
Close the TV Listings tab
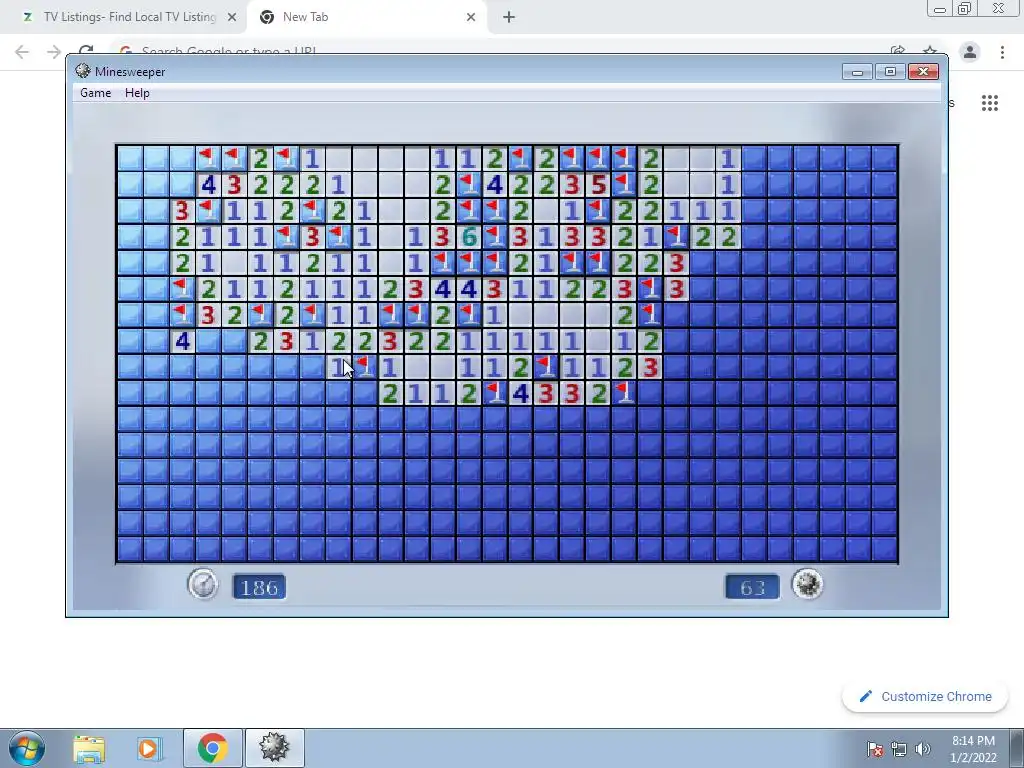coord(232,18)
